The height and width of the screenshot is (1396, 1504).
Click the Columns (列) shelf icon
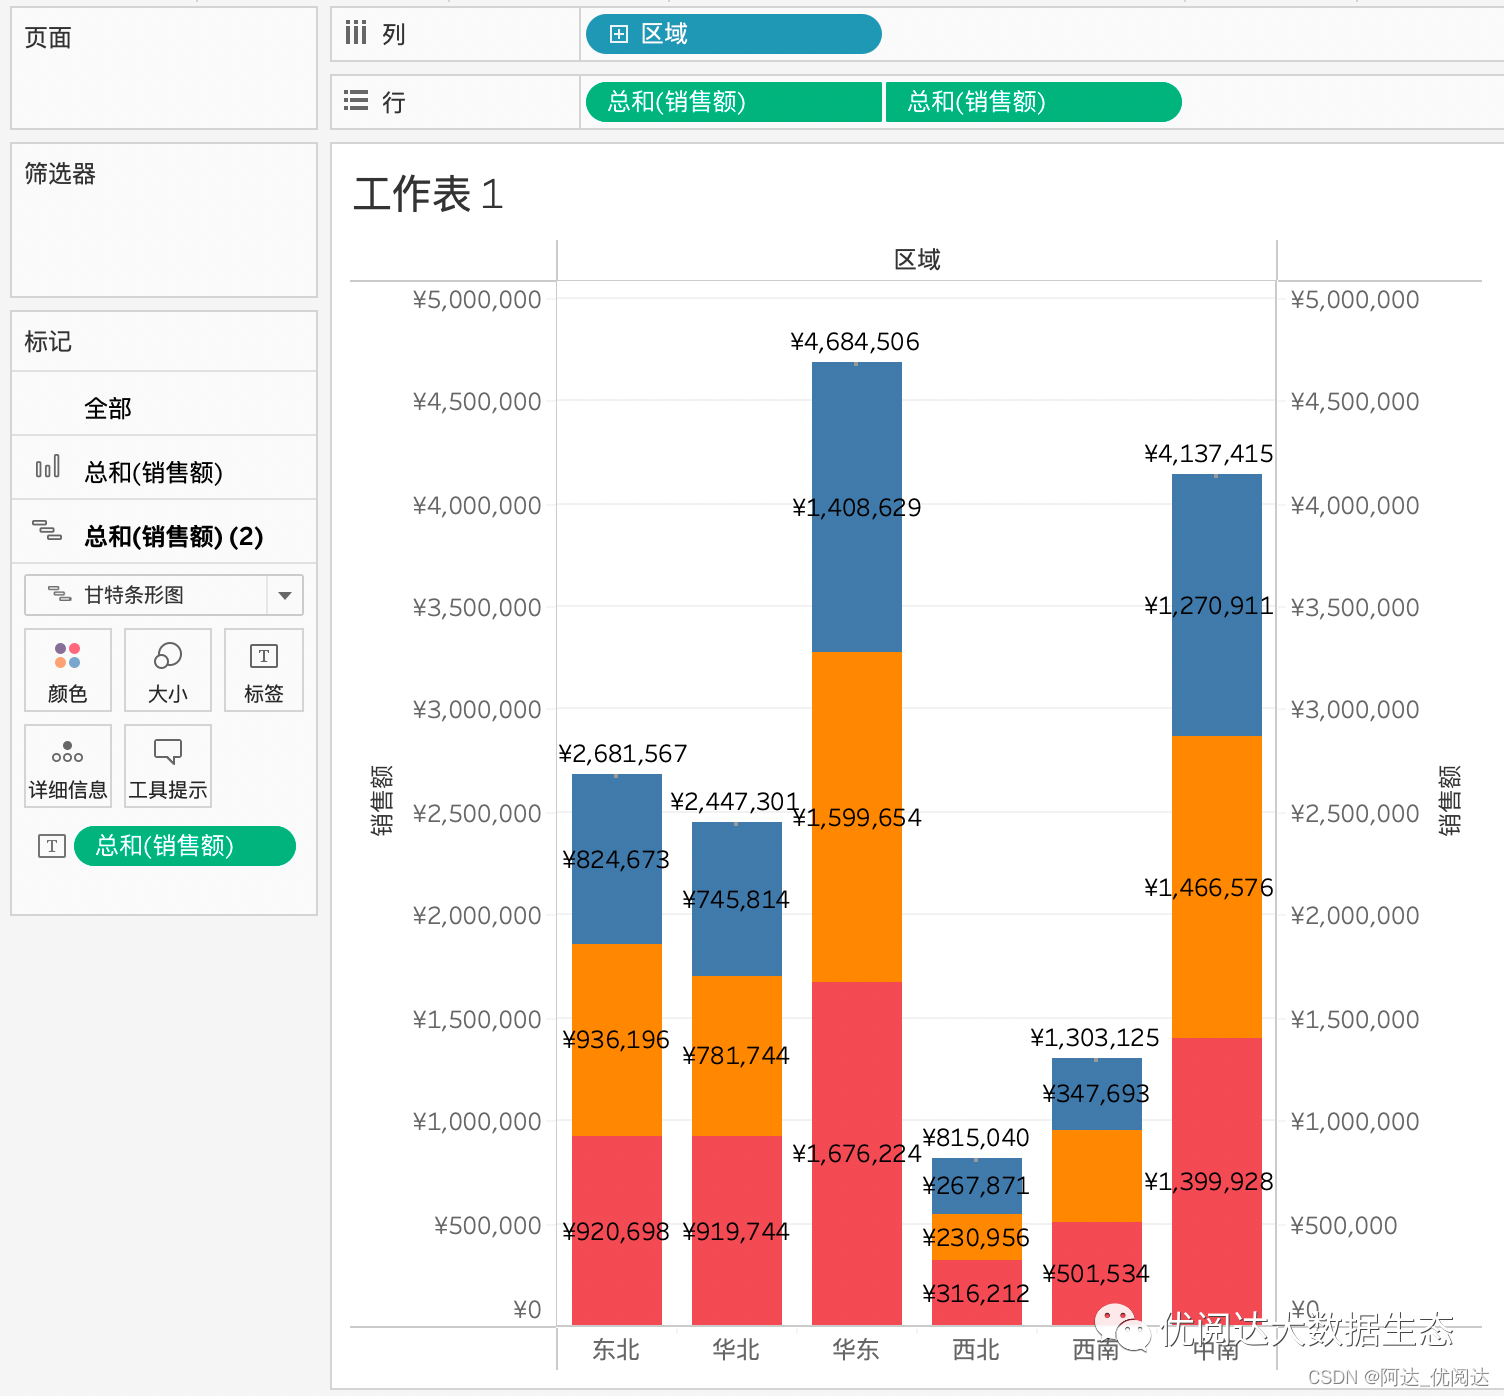[x=356, y=33]
